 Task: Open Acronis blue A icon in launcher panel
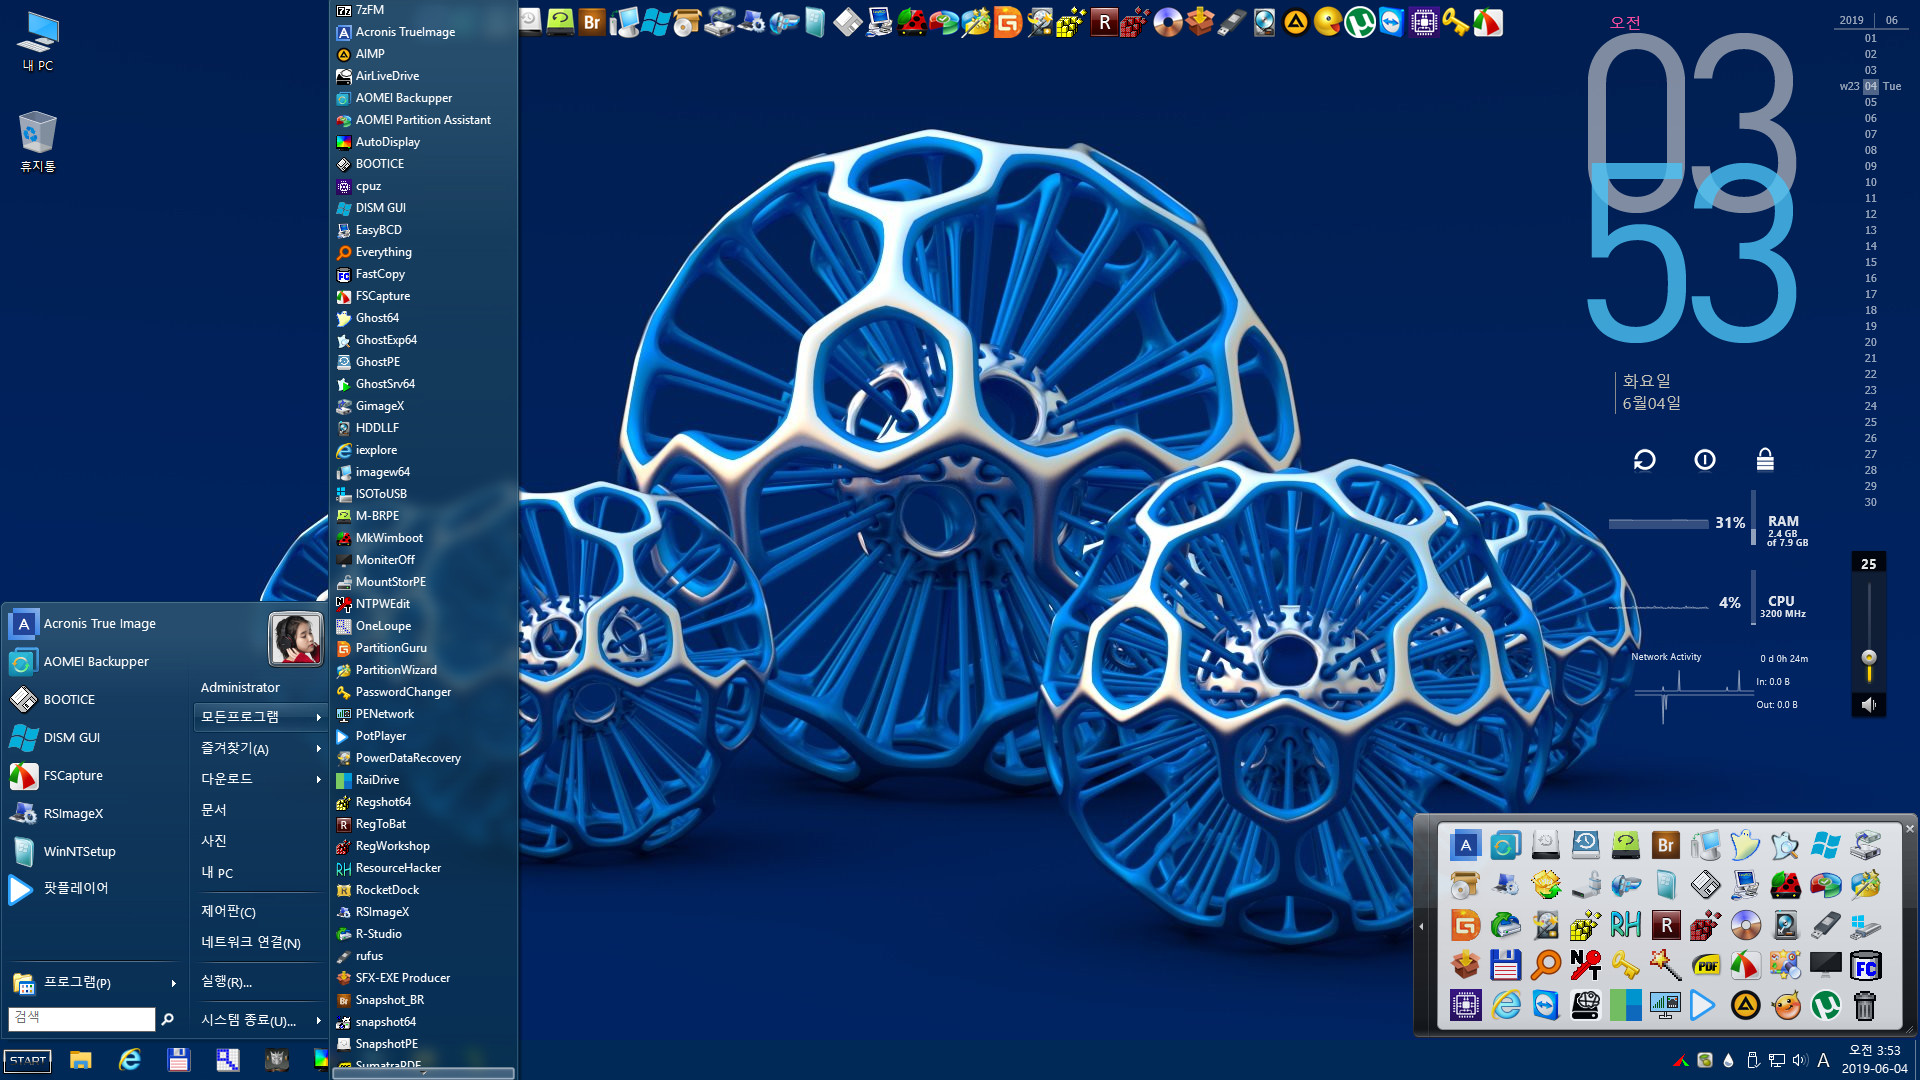[x=1466, y=846]
